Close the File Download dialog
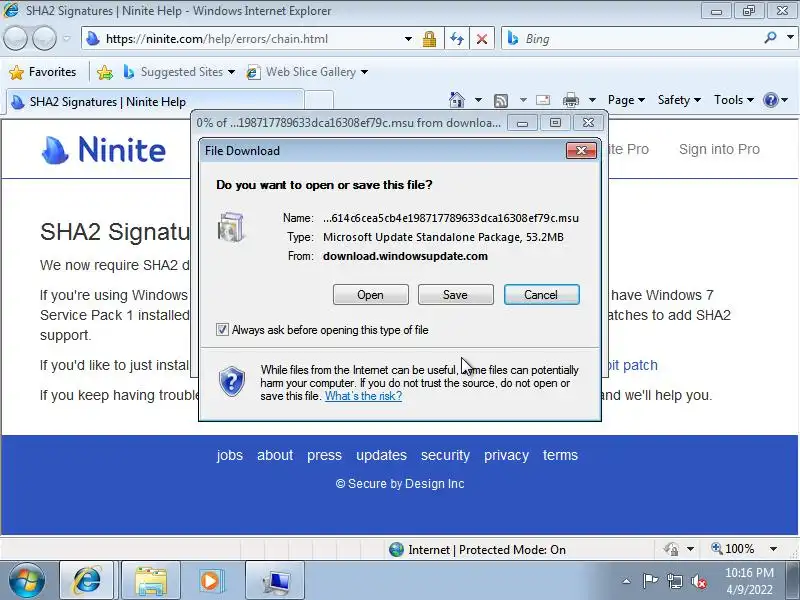This screenshot has width=800, height=600. coord(581,151)
